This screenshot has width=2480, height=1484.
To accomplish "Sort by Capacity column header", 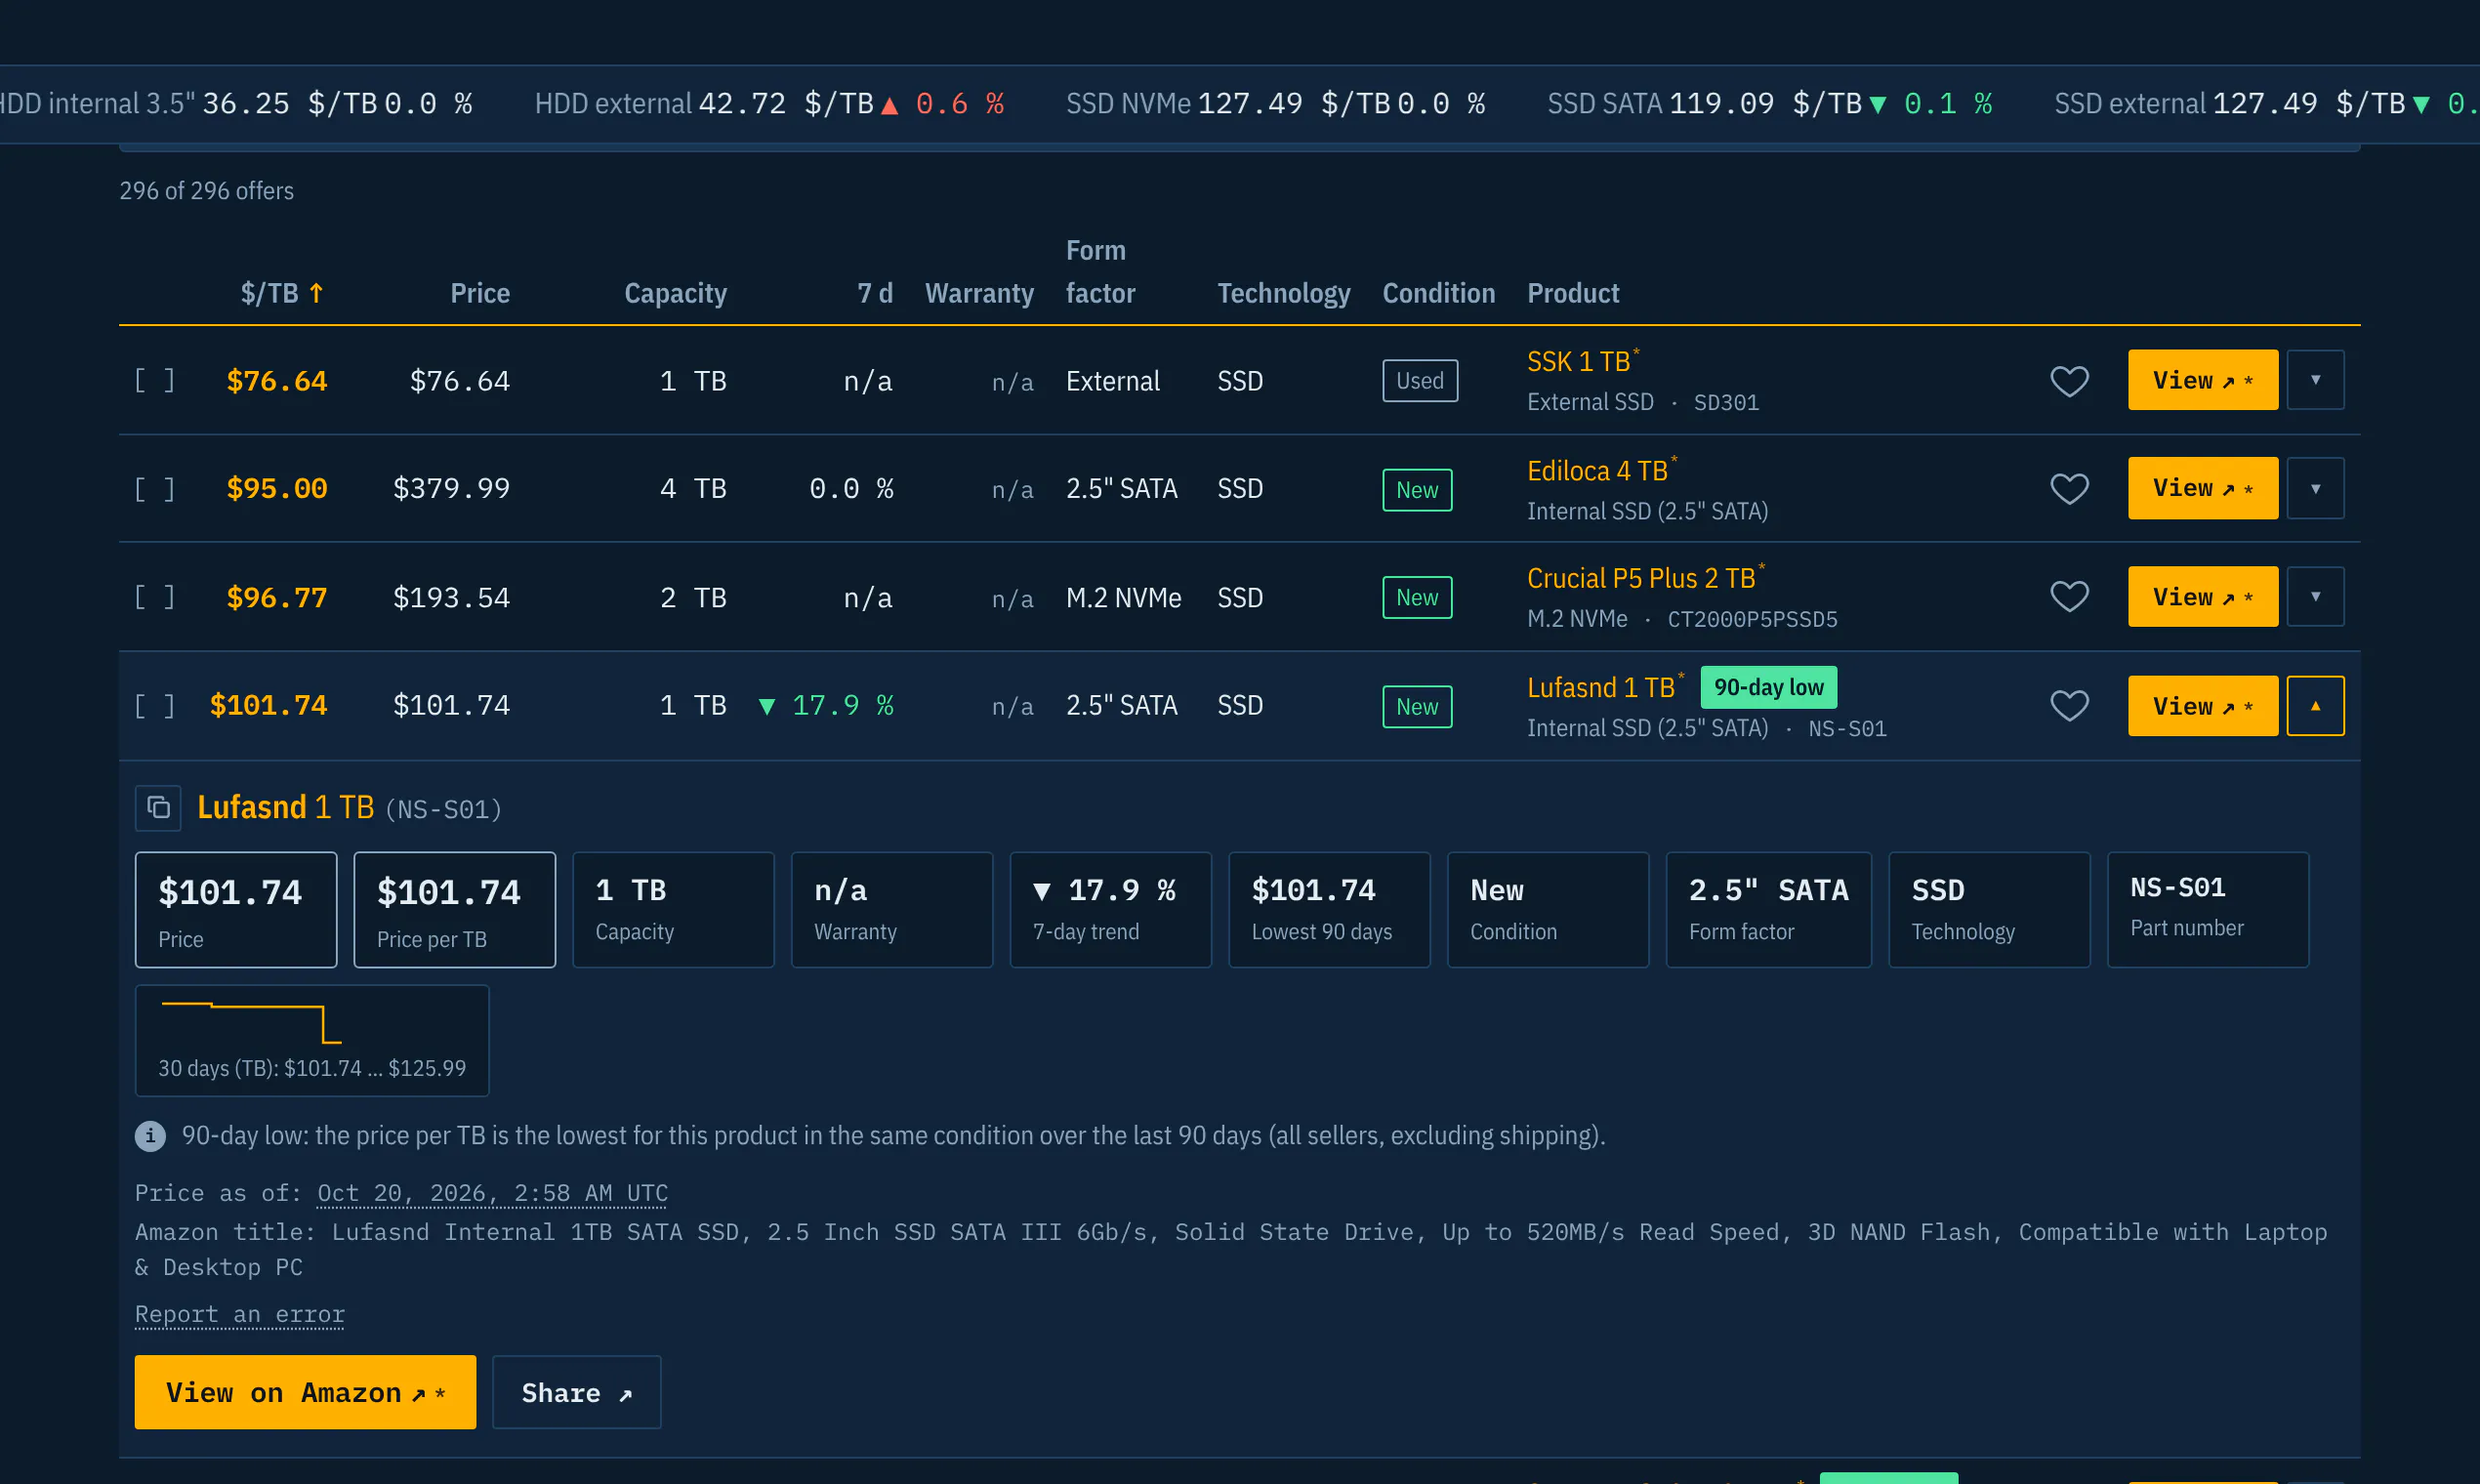I will 675,293.
